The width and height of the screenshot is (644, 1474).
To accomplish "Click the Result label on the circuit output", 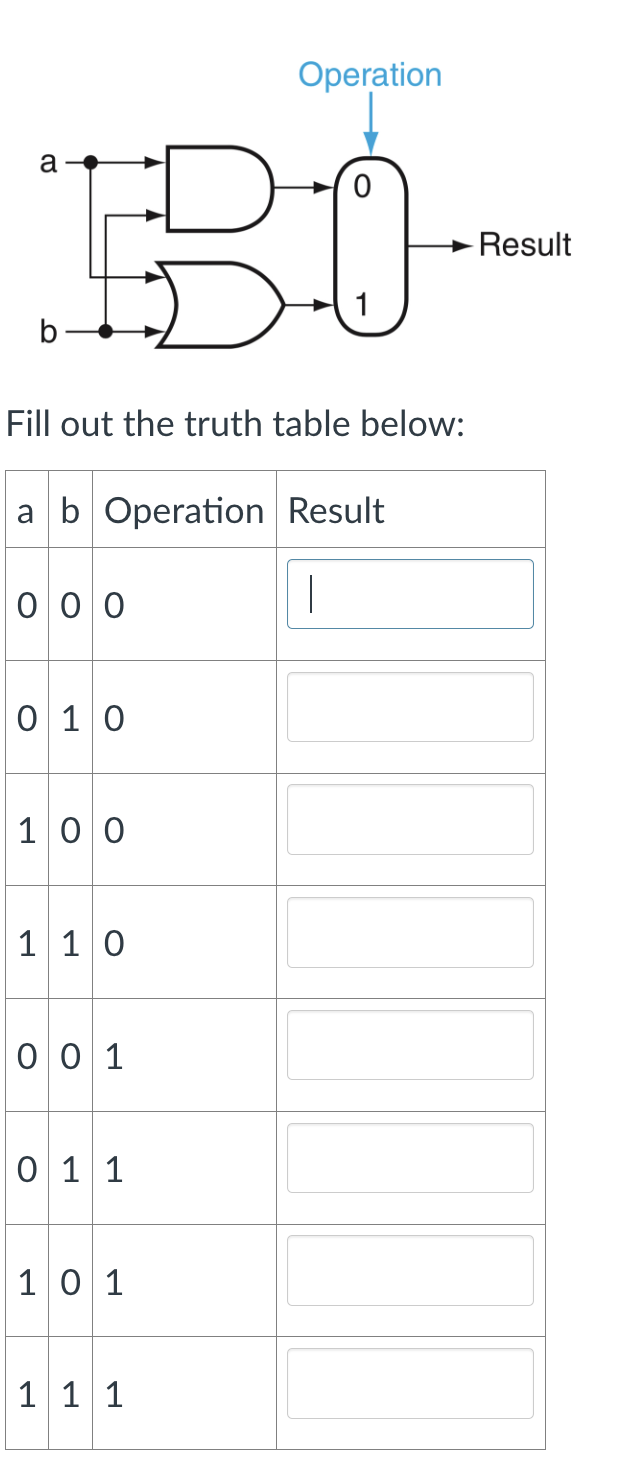I will [x=525, y=243].
